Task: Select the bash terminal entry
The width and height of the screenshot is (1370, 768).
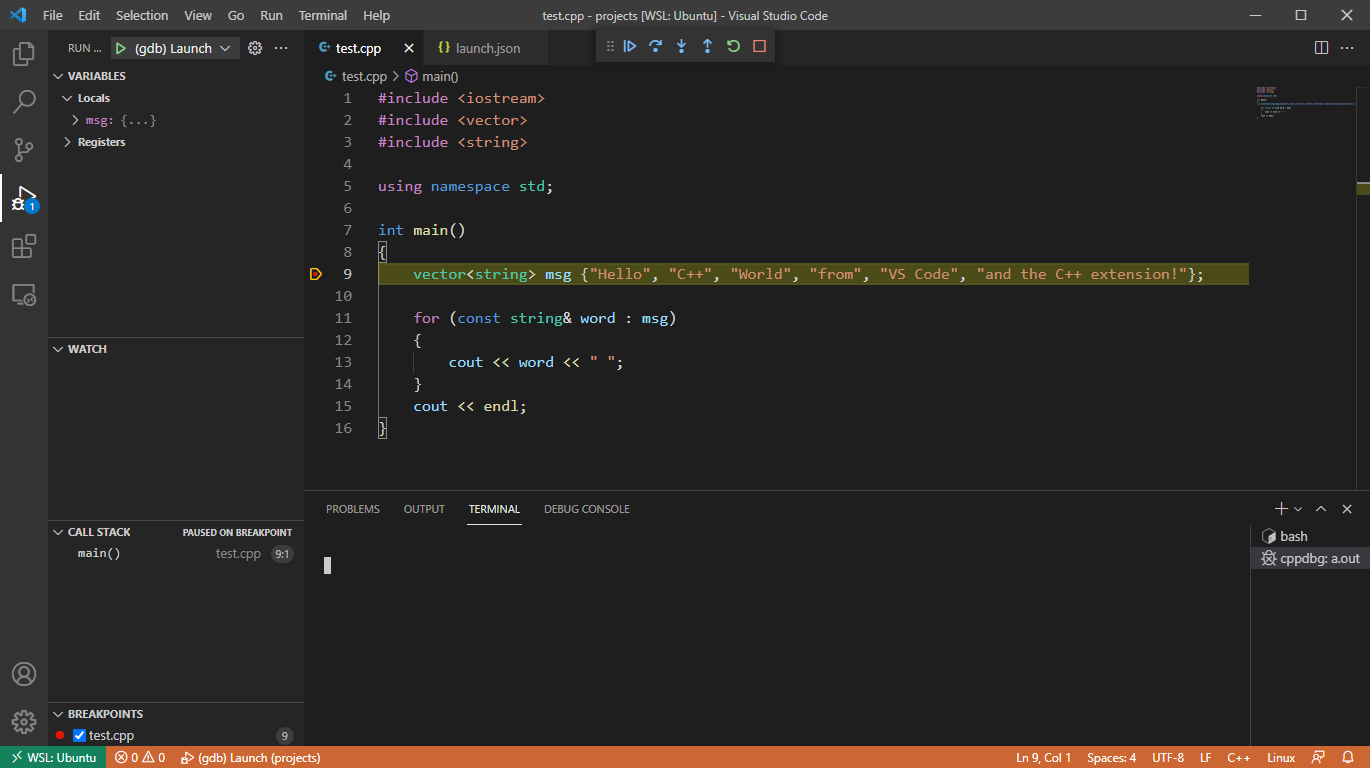Action: click(x=1310, y=536)
